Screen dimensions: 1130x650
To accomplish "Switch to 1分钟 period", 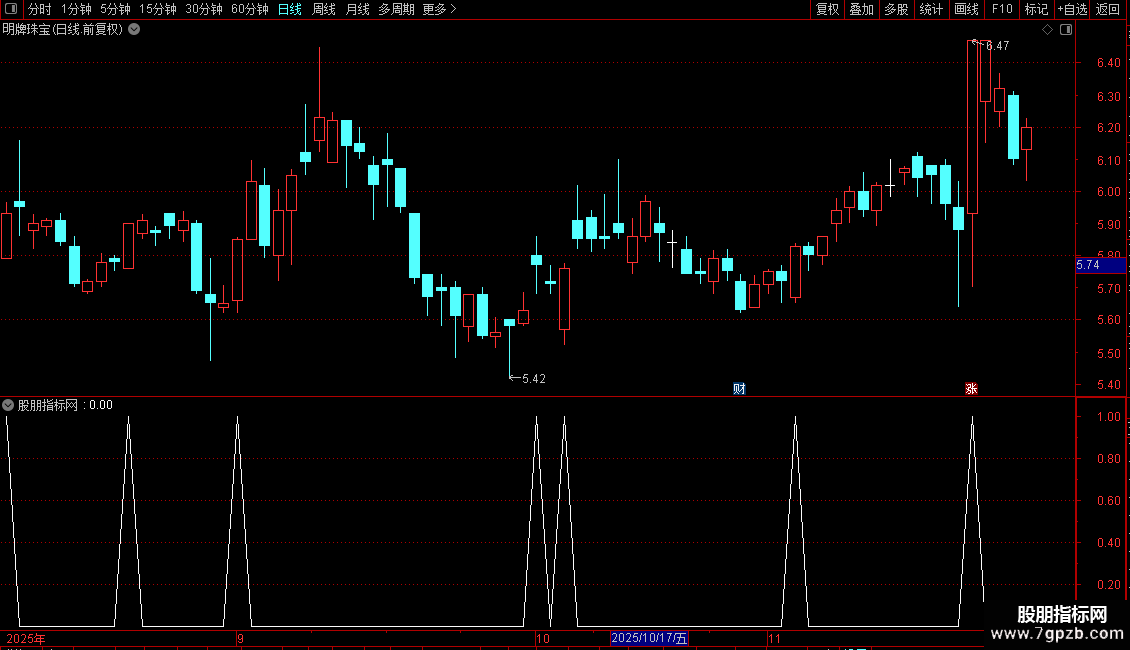I will [x=76, y=9].
